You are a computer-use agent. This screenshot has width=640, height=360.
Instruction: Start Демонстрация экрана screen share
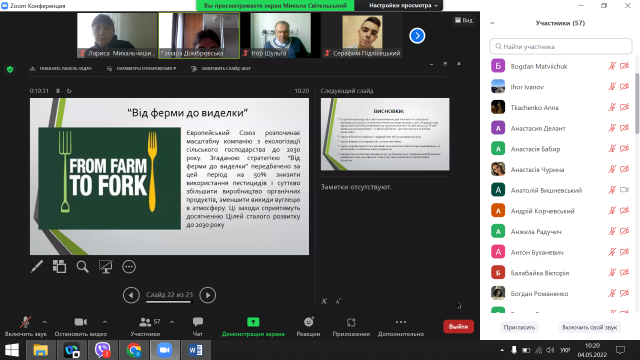(253, 327)
